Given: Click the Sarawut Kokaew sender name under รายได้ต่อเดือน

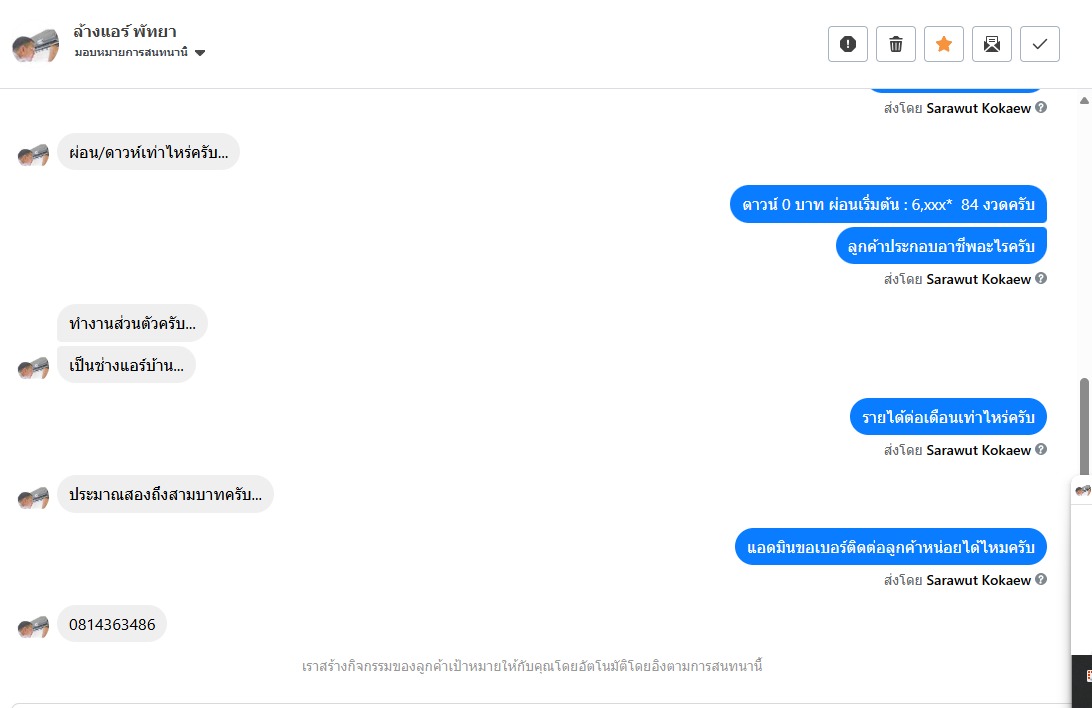Looking at the screenshot, I should click(x=978, y=450).
